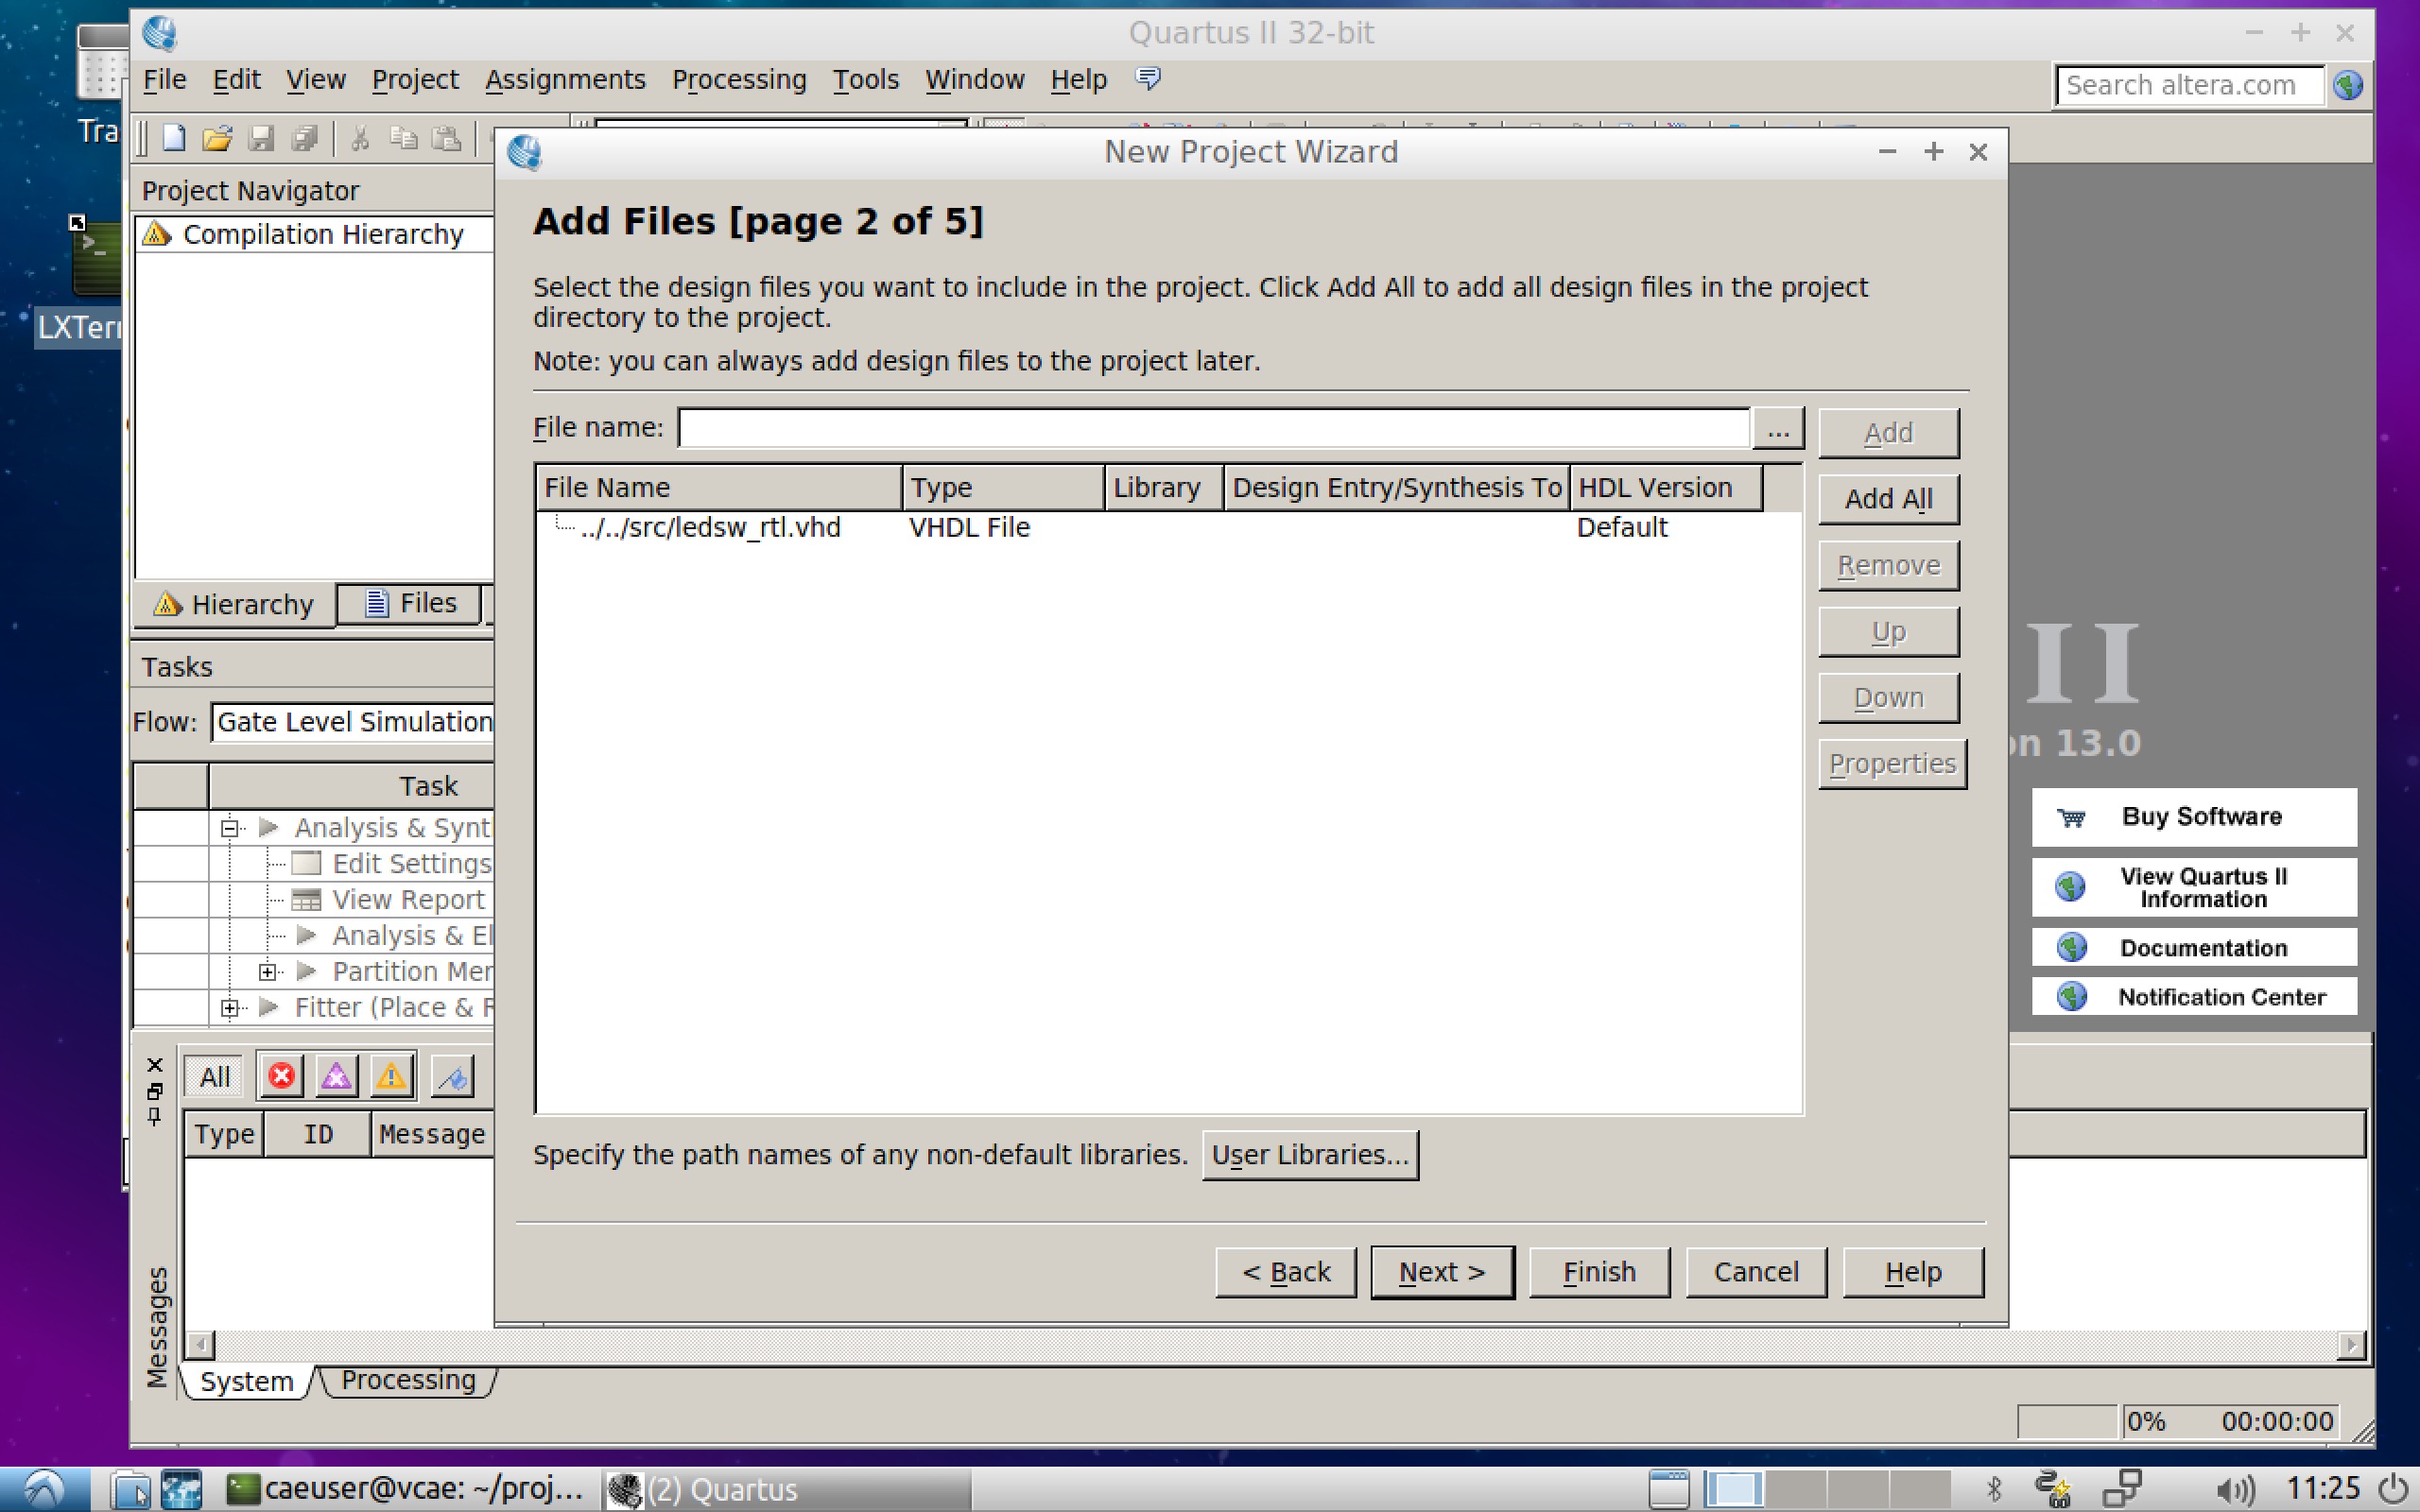Click the messages horizontal scrollbar right arrow
Viewport: 2420px width, 1512px height.
coord(2351,1346)
